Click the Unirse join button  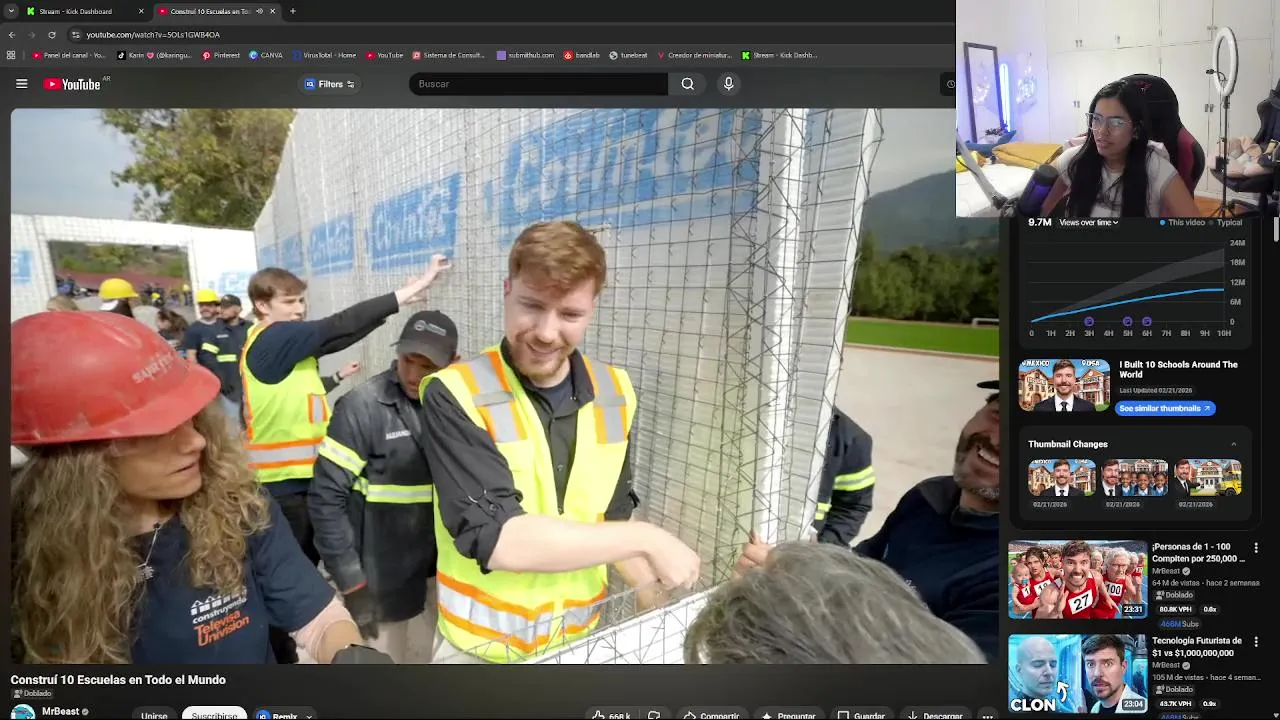coord(154,715)
